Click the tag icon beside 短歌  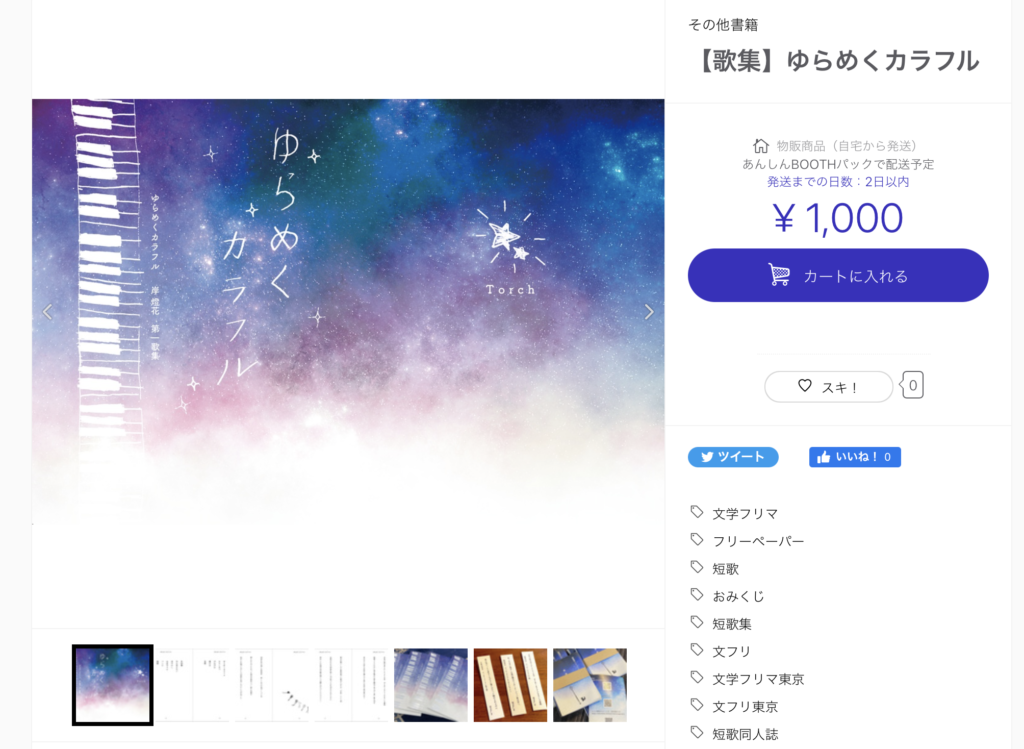pyautogui.click(x=697, y=567)
